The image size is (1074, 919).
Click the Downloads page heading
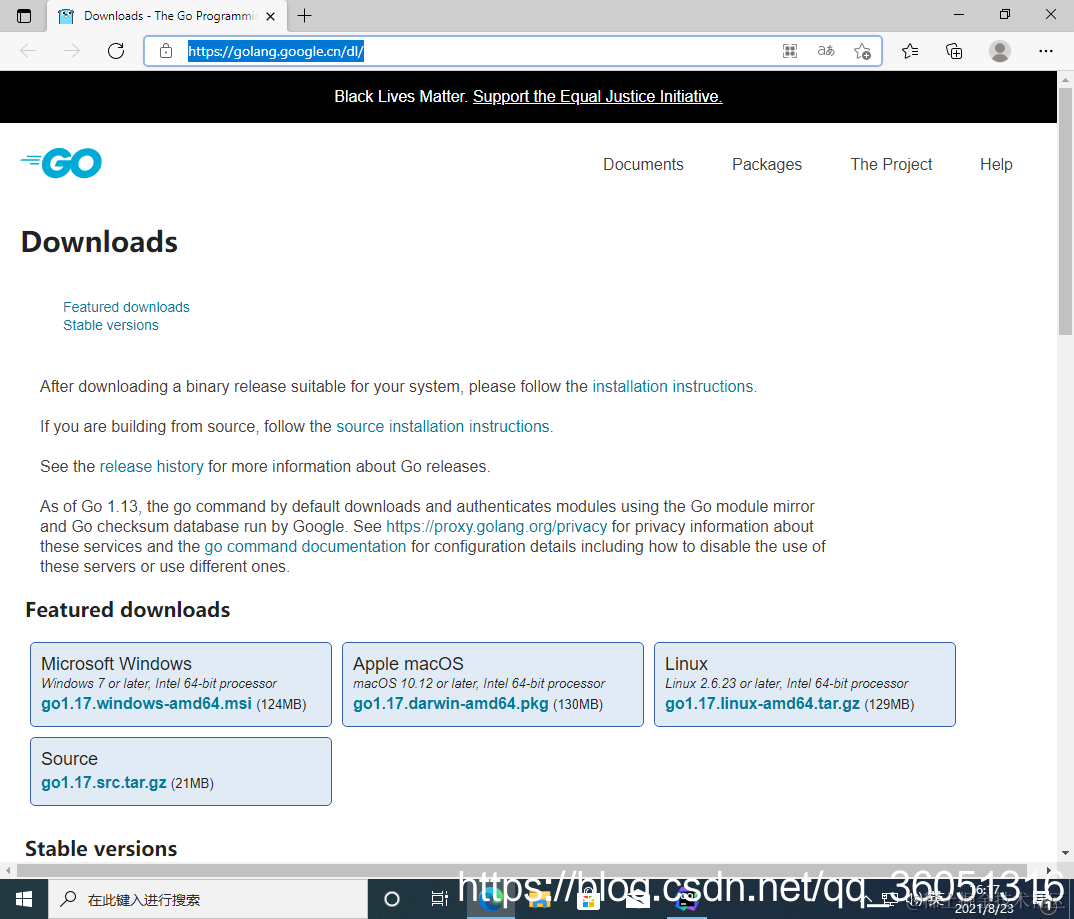tap(99, 242)
